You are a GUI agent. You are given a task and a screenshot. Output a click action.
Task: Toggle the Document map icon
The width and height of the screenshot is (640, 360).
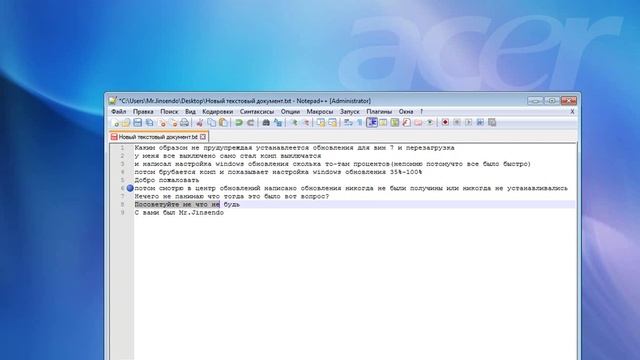coord(394,122)
